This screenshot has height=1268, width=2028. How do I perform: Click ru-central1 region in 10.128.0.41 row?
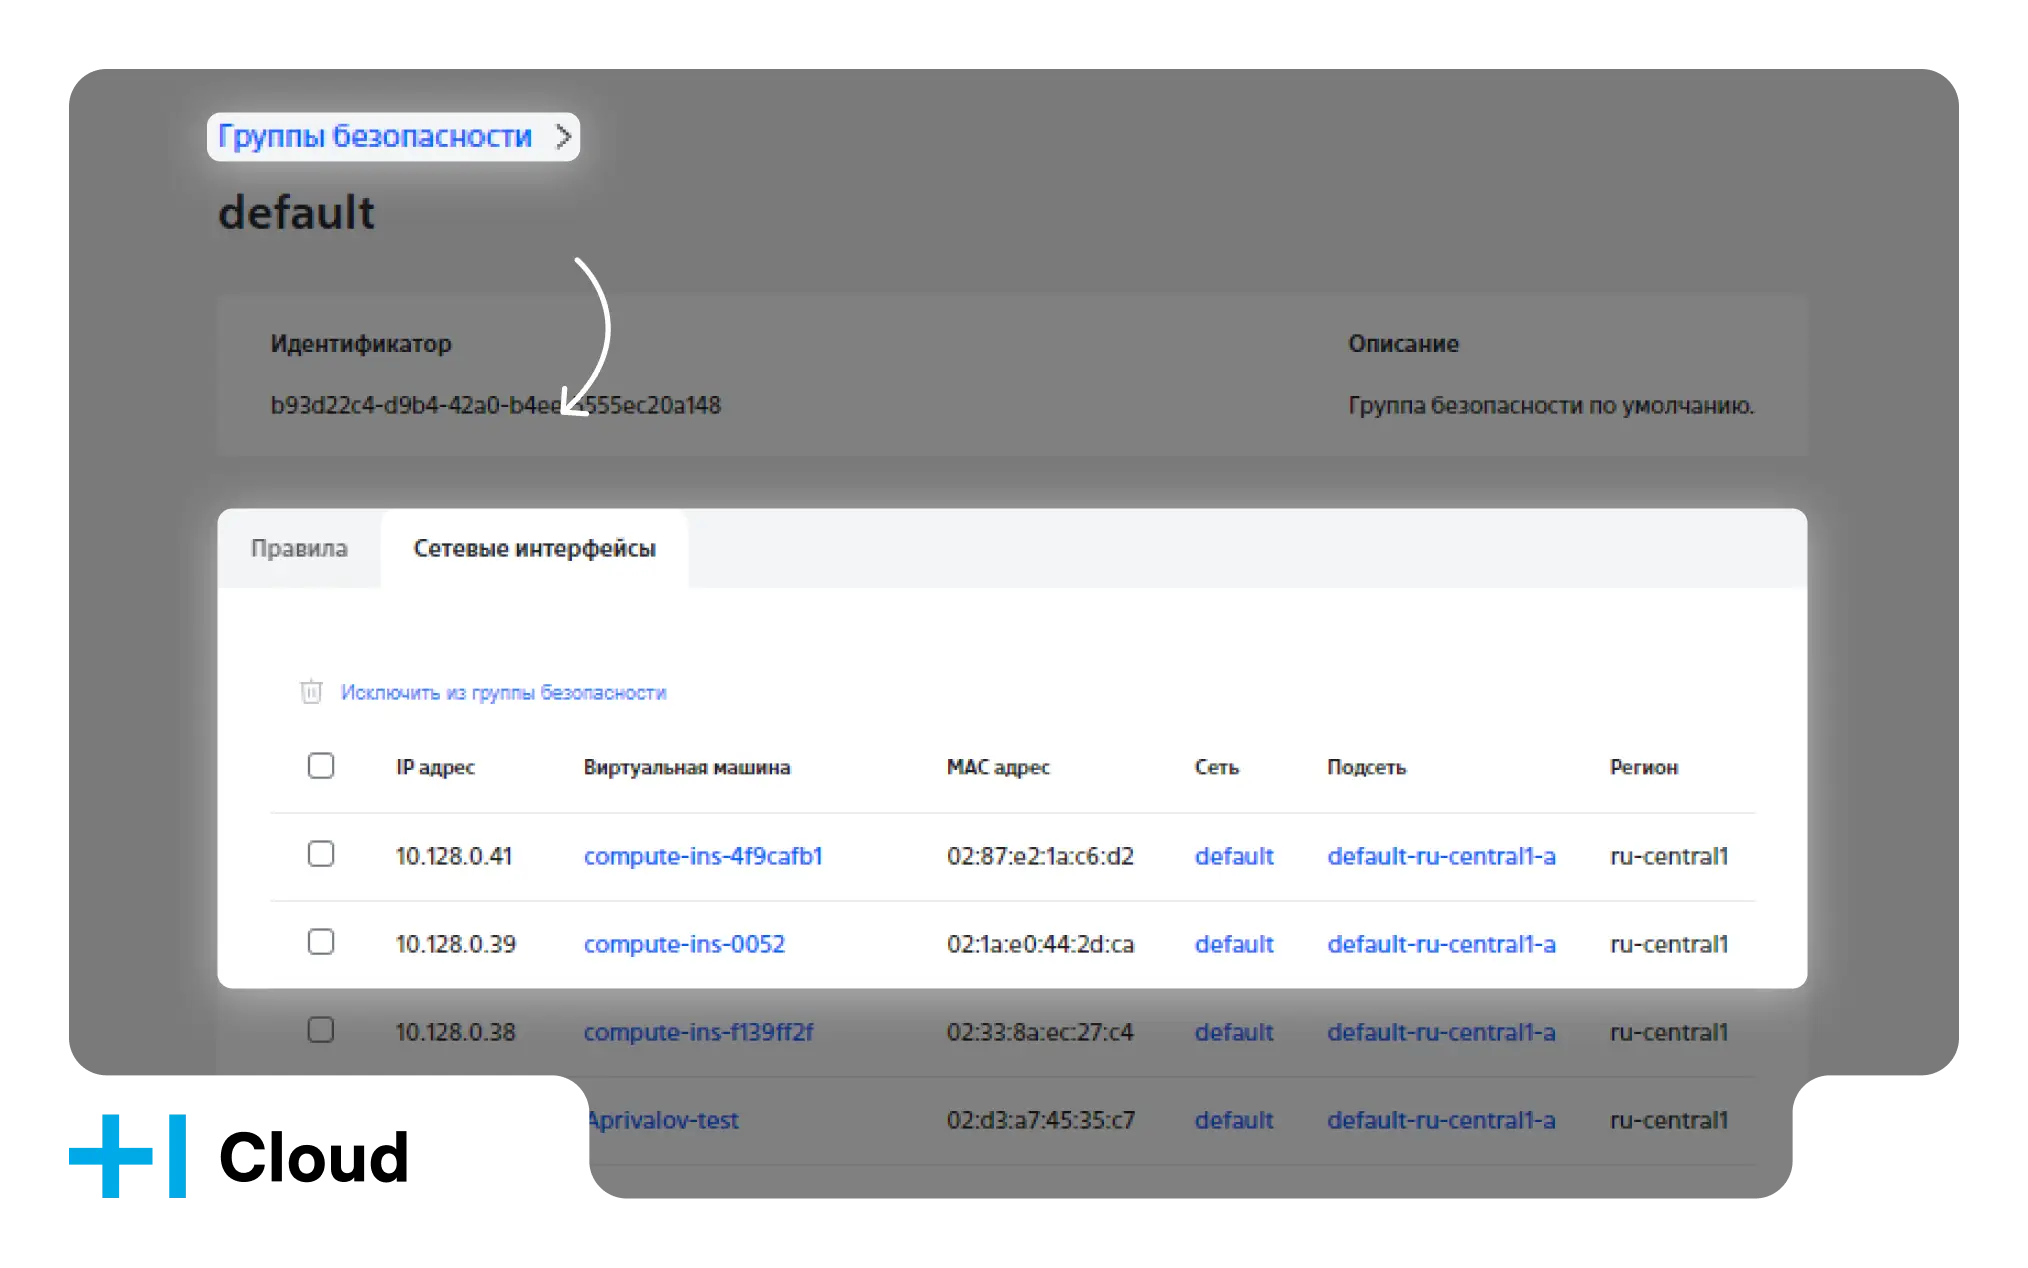pos(1669,856)
